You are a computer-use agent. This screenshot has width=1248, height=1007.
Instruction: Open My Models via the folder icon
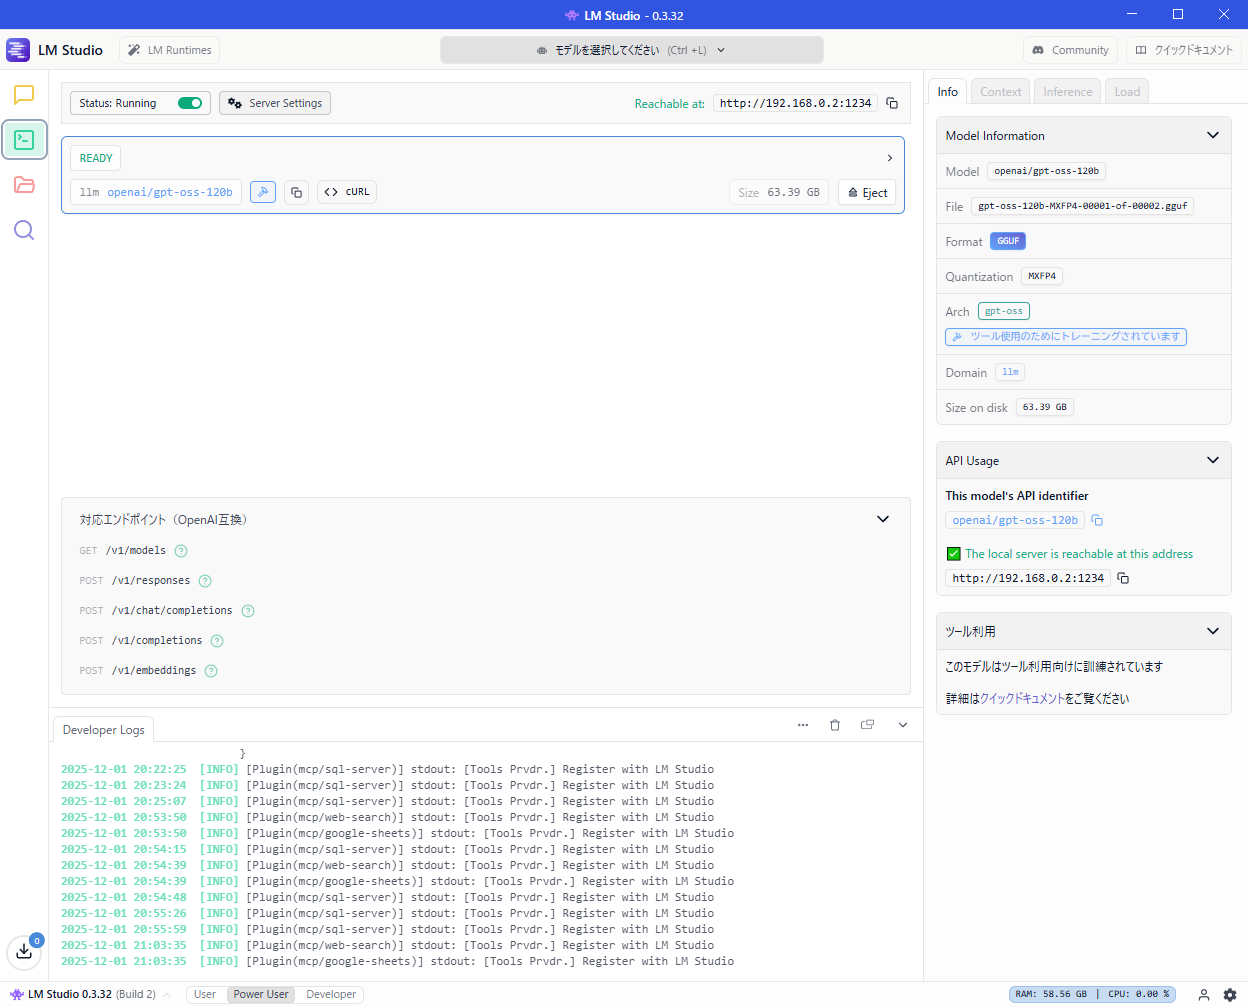tap(24, 185)
